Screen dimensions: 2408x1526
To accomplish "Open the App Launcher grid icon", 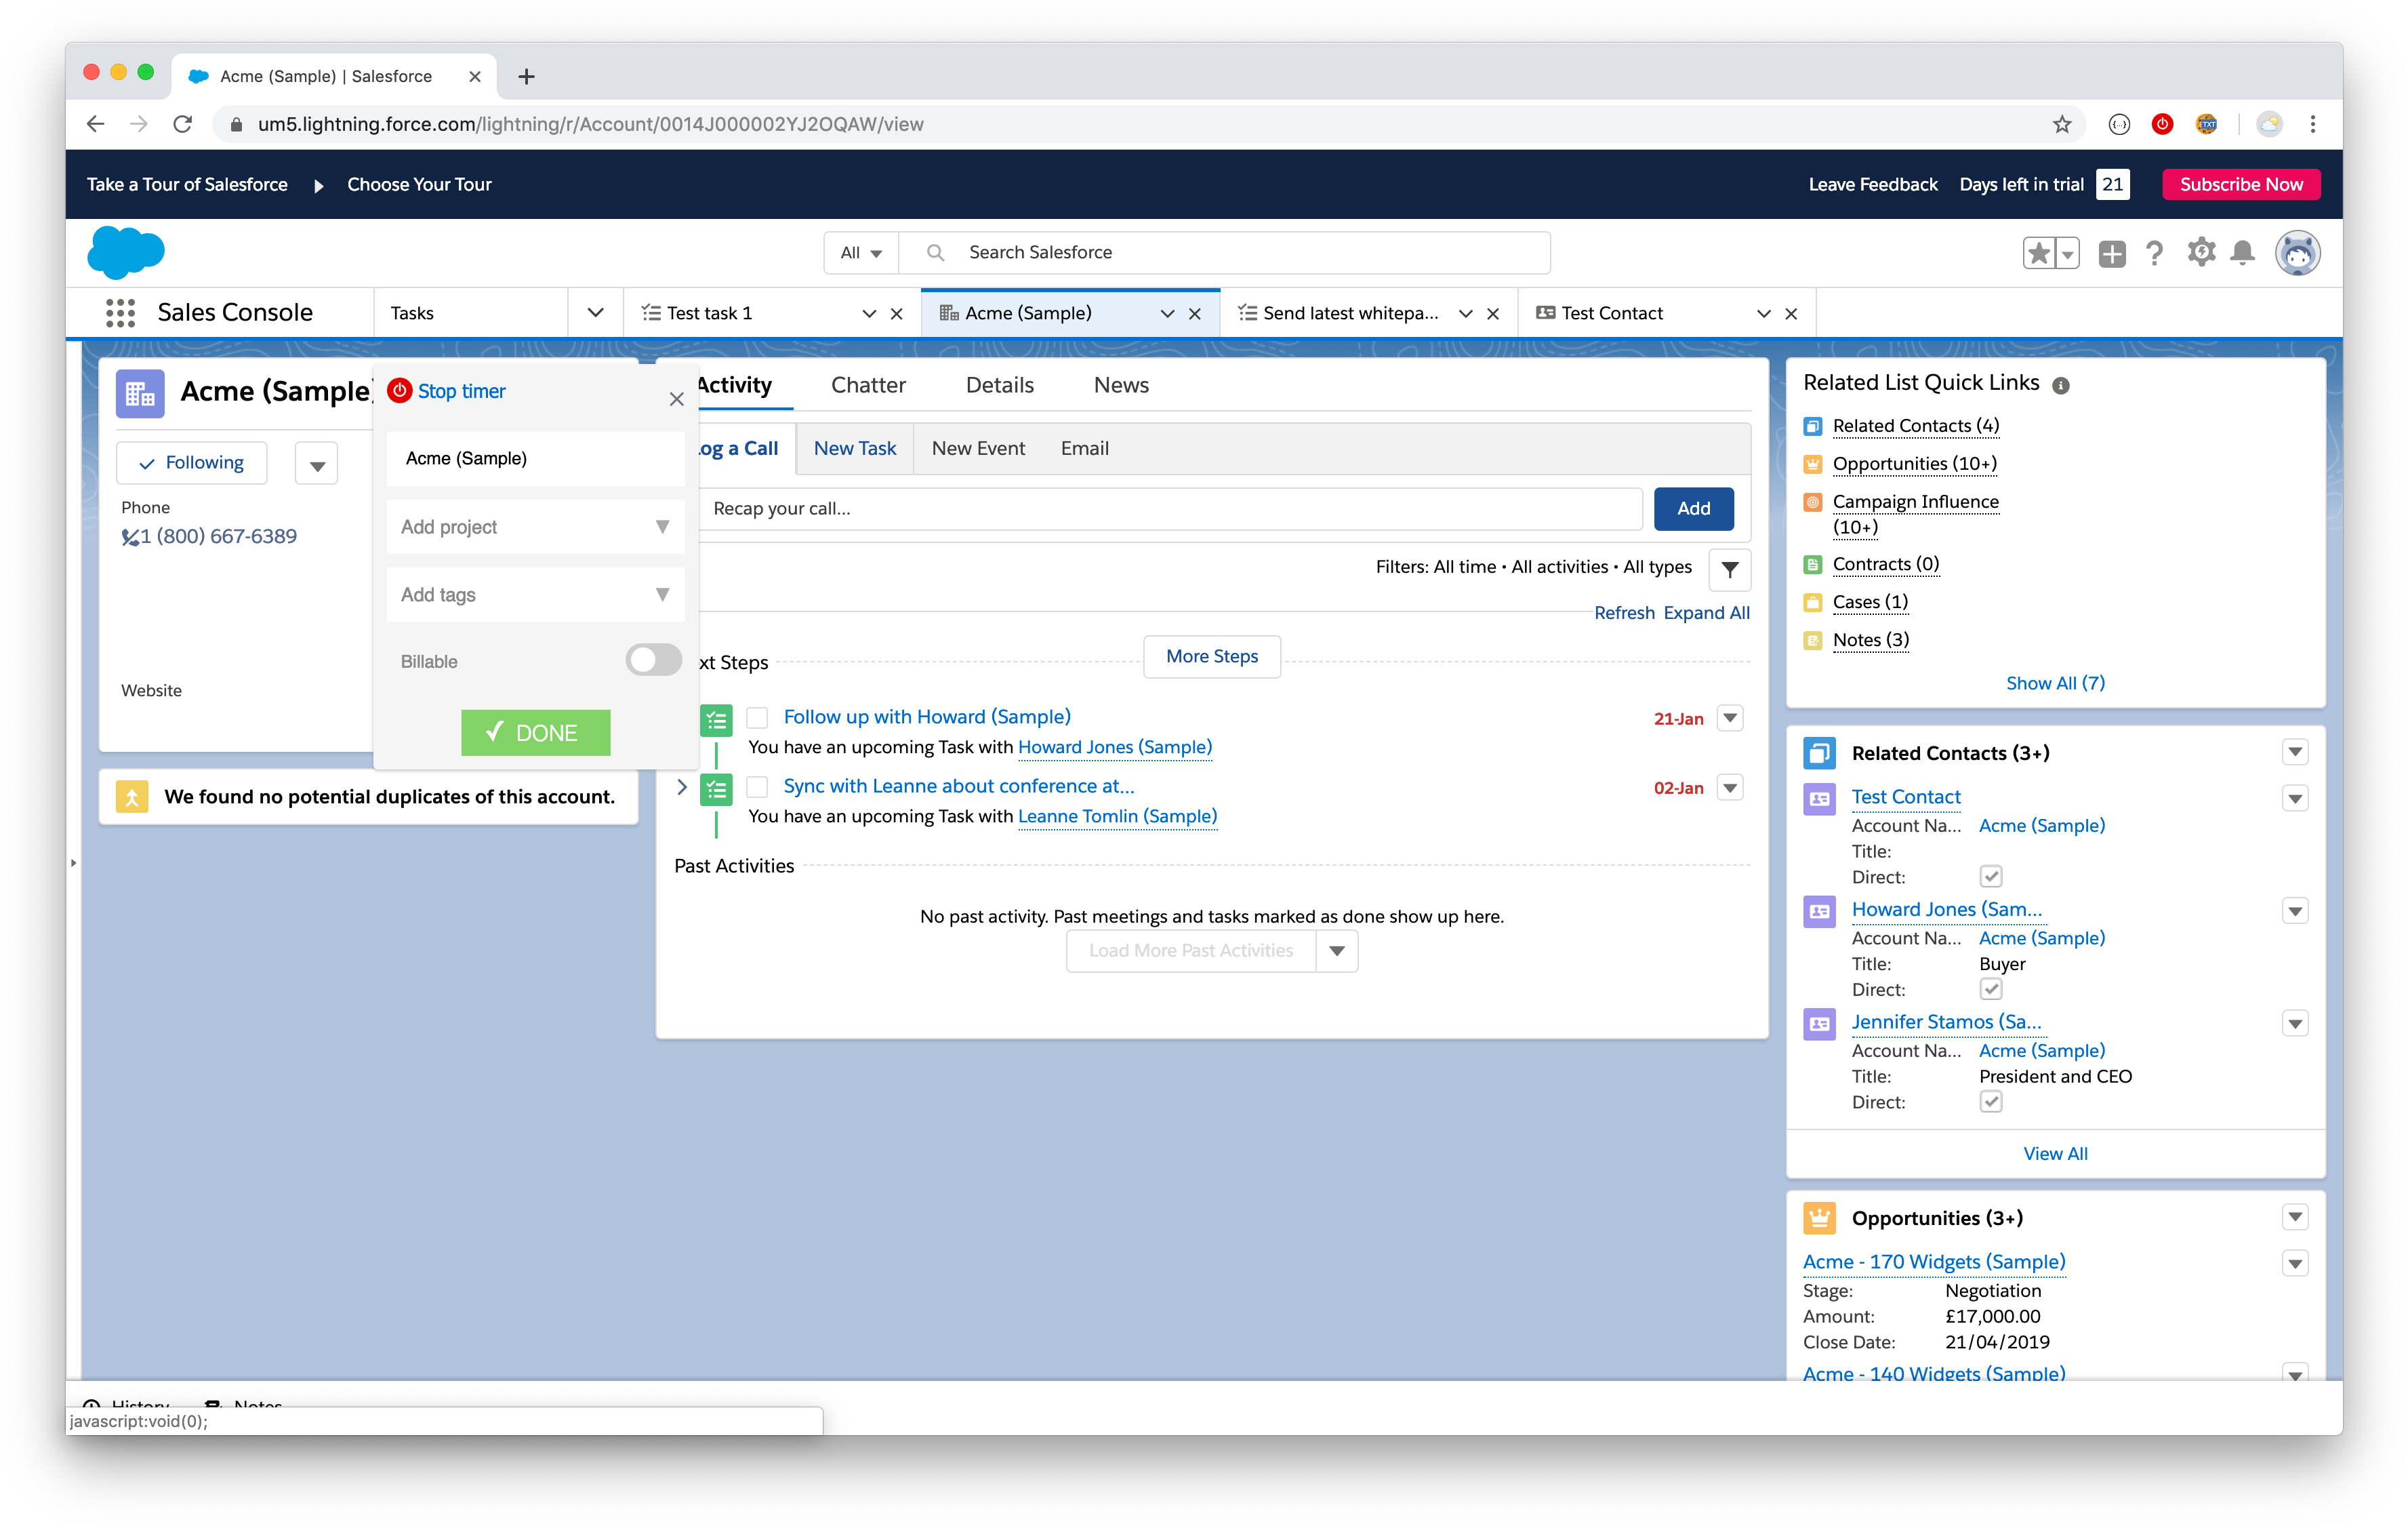I will [x=120, y=313].
